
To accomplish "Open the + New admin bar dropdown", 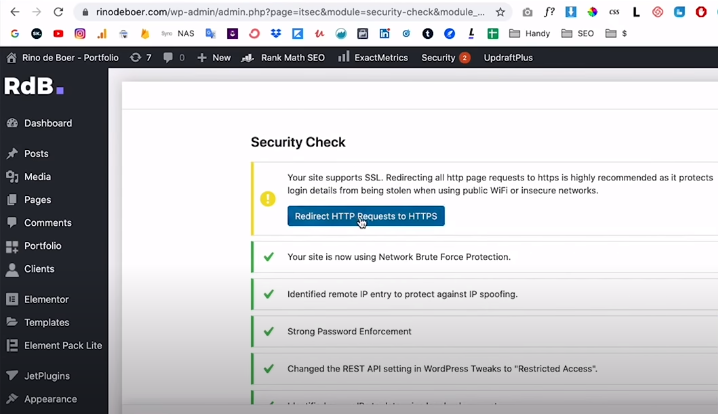I will click(x=214, y=58).
